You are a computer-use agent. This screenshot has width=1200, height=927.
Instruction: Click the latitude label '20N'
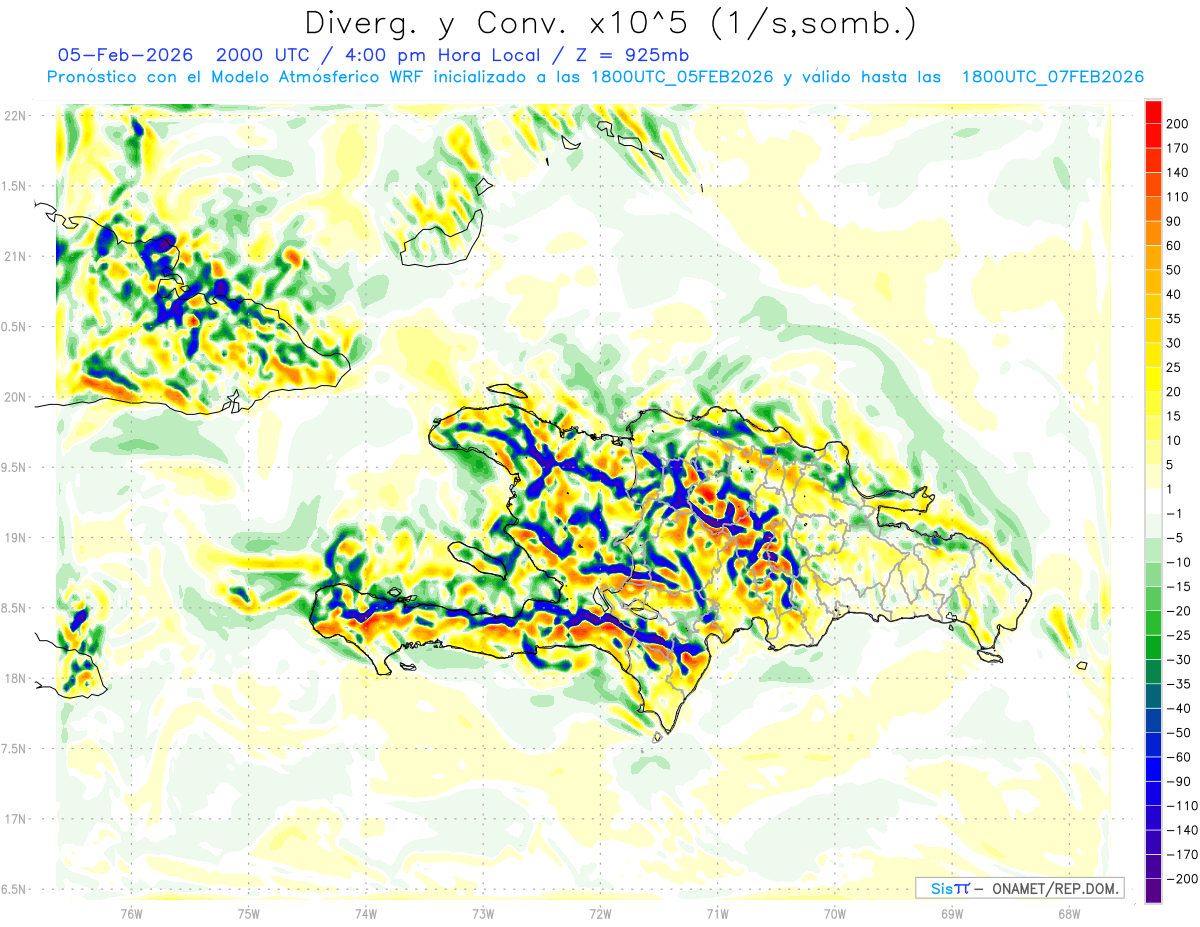[x=14, y=397]
